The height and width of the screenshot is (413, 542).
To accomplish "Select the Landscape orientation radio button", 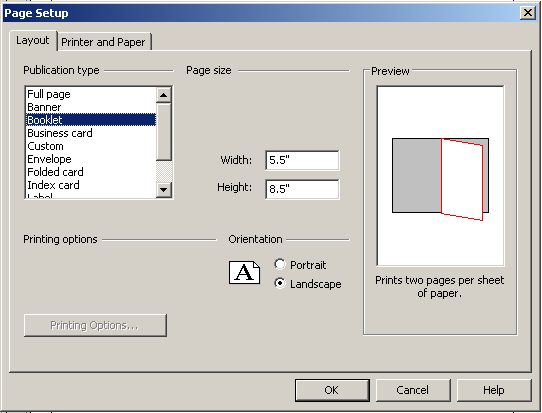I will click(280, 283).
